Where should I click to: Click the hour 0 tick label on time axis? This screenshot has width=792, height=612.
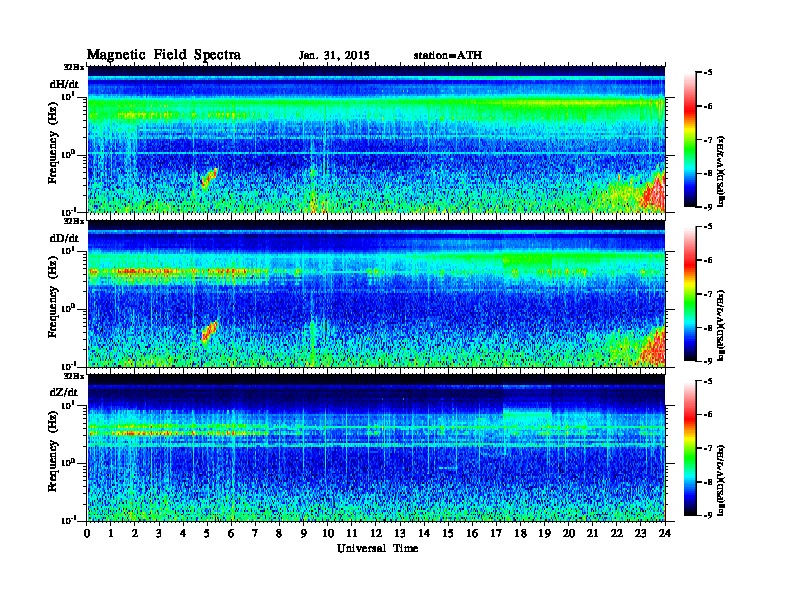point(87,533)
